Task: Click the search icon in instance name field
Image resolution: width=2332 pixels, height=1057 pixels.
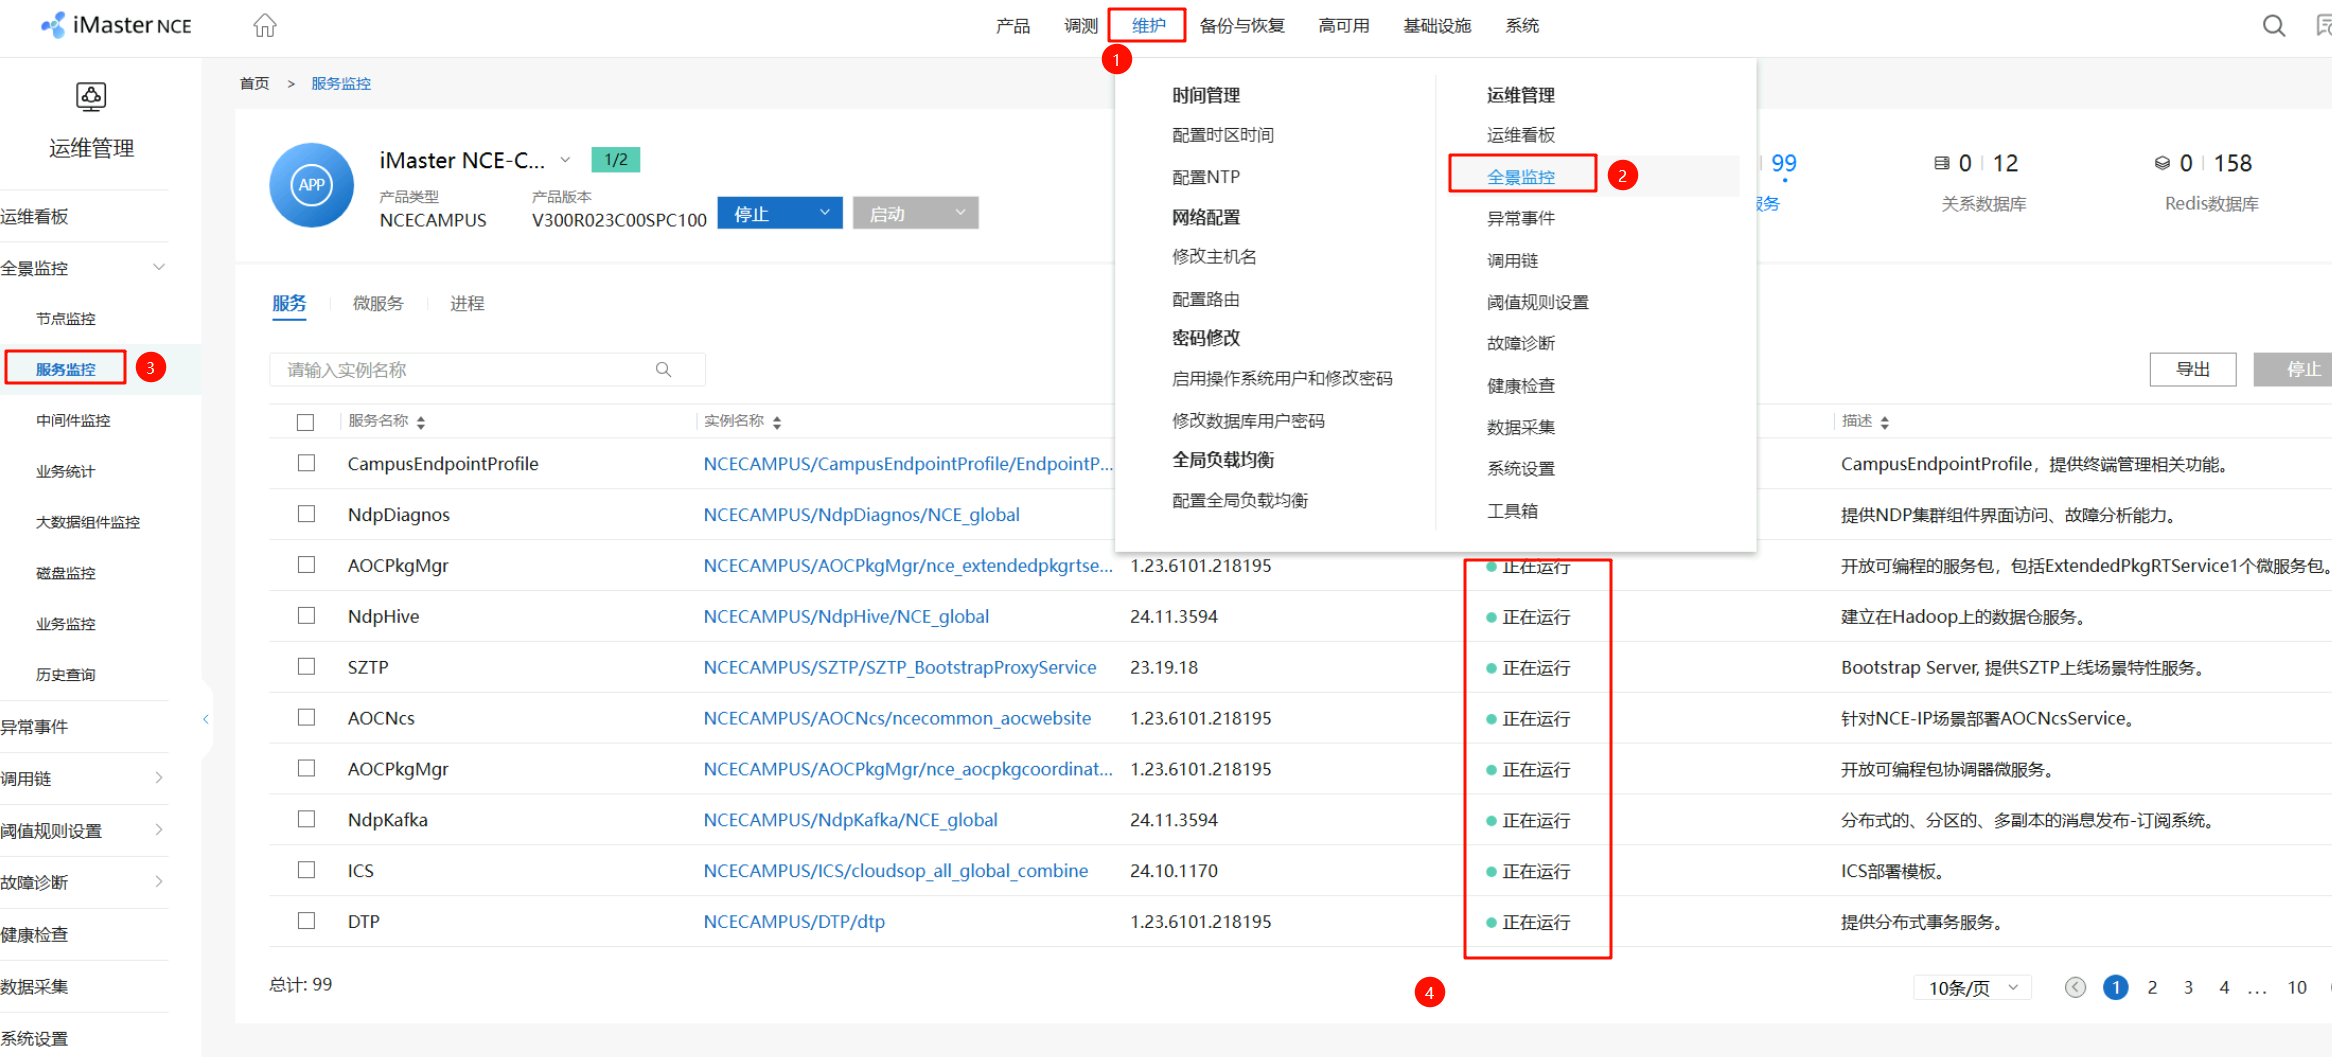Action: click(x=663, y=370)
